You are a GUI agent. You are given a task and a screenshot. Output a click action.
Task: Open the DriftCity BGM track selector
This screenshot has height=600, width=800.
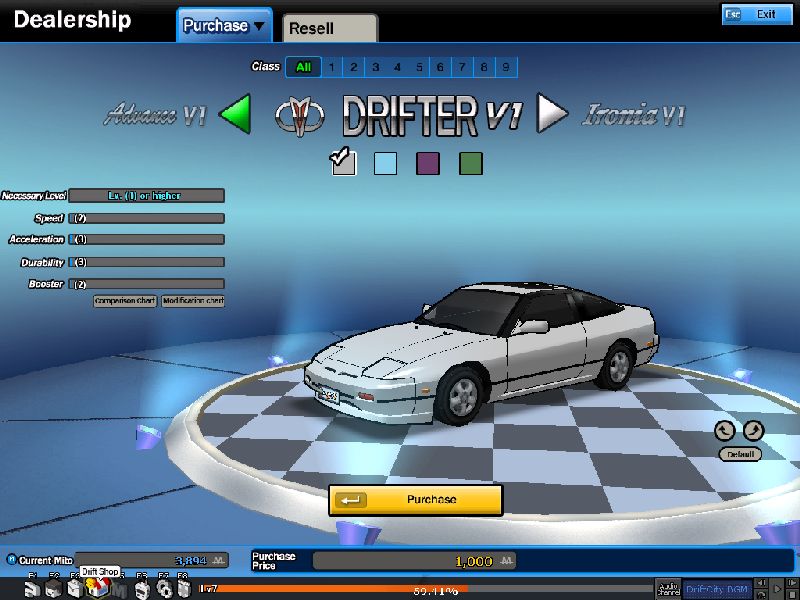715,589
